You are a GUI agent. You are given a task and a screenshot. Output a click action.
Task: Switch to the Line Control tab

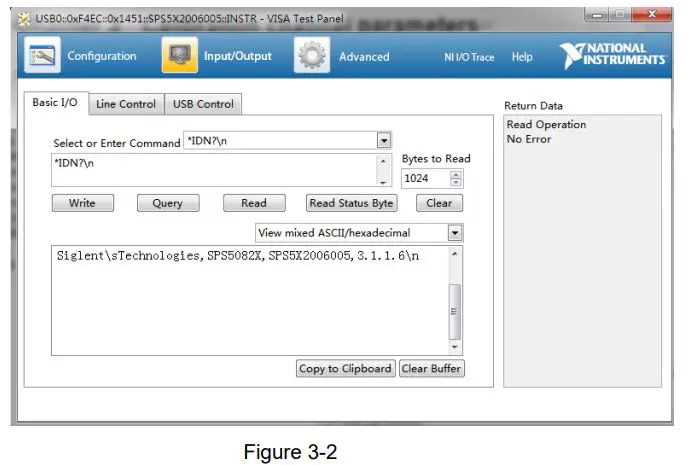point(126,104)
